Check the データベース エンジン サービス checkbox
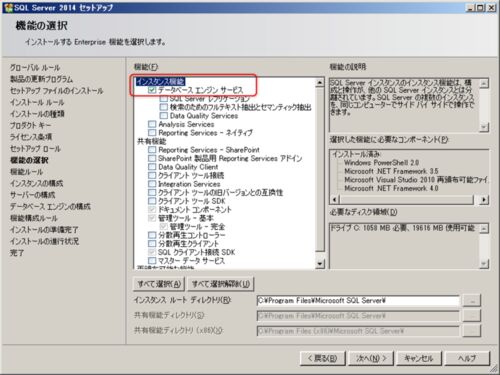 point(152,90)
